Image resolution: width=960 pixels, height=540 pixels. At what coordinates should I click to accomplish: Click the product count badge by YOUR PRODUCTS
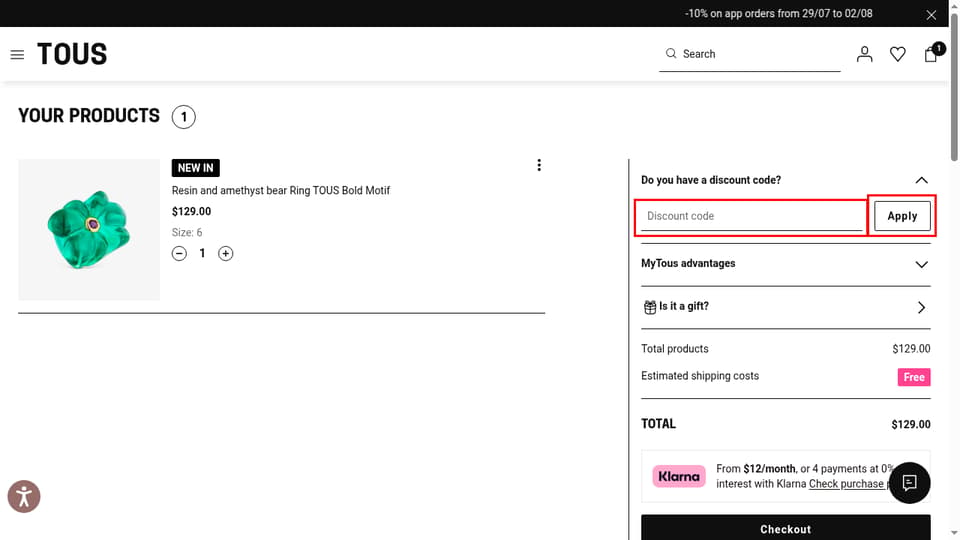click(x=184, y=117)
